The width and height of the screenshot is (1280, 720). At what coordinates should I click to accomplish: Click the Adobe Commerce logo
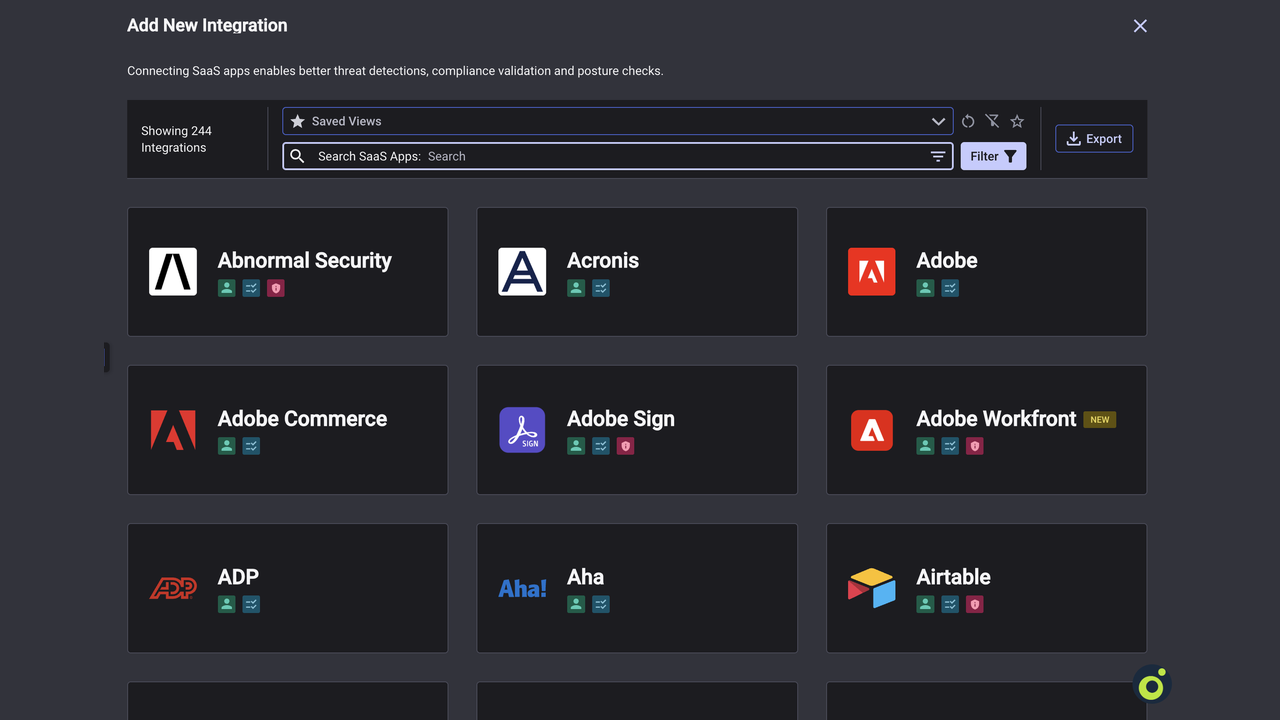pyautogui.click(x=173, y=430)
